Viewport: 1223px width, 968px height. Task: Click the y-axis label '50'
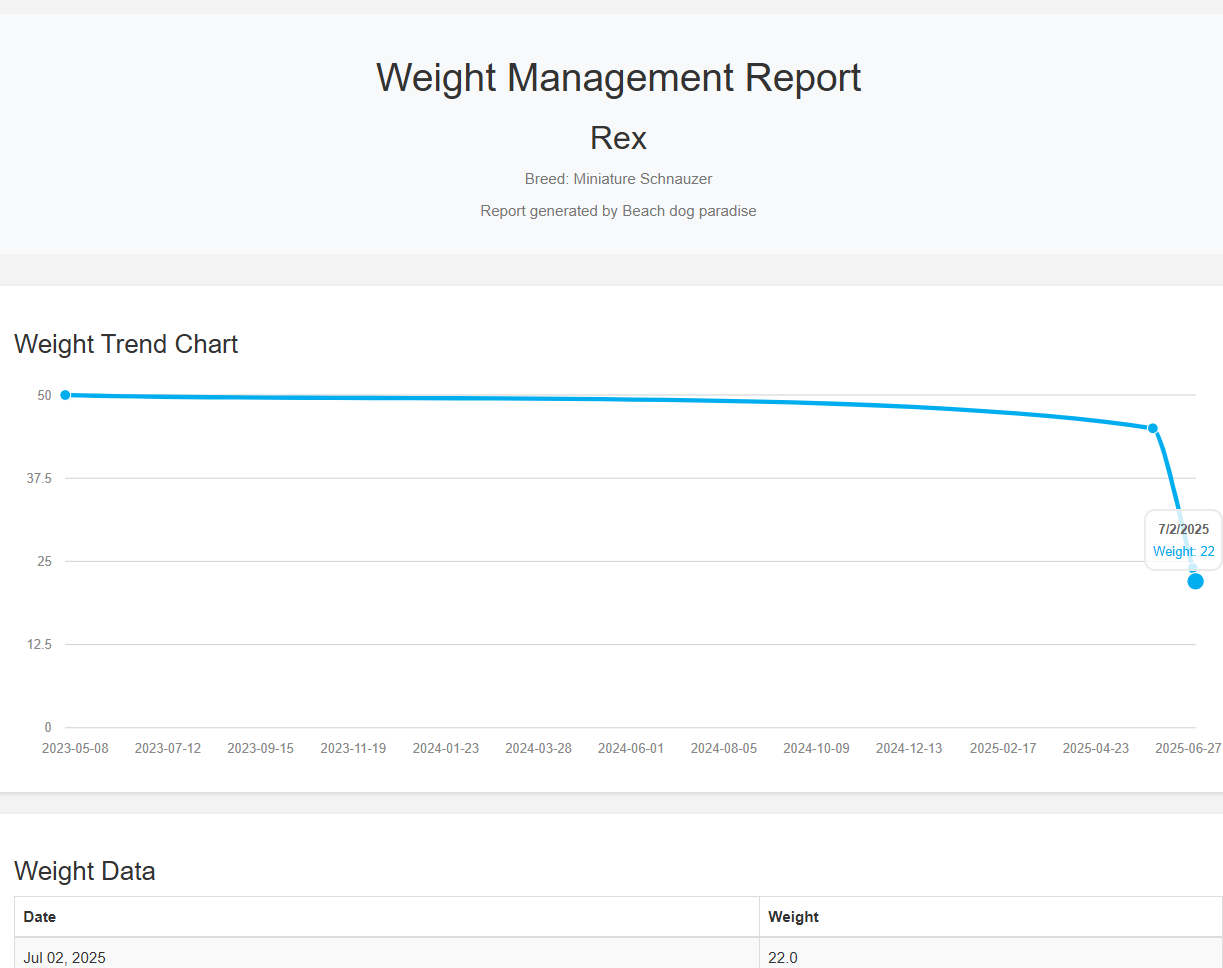click(x=44, y=395)
